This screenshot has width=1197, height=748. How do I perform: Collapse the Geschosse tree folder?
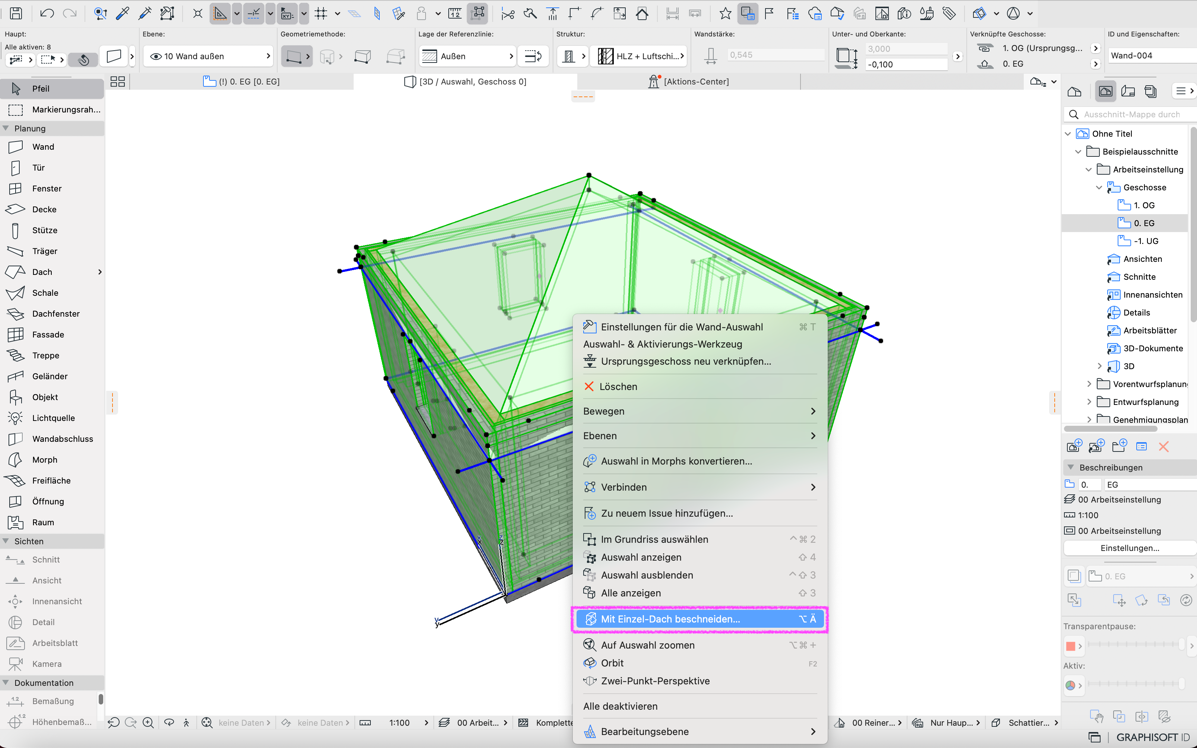coord(1099,187)
